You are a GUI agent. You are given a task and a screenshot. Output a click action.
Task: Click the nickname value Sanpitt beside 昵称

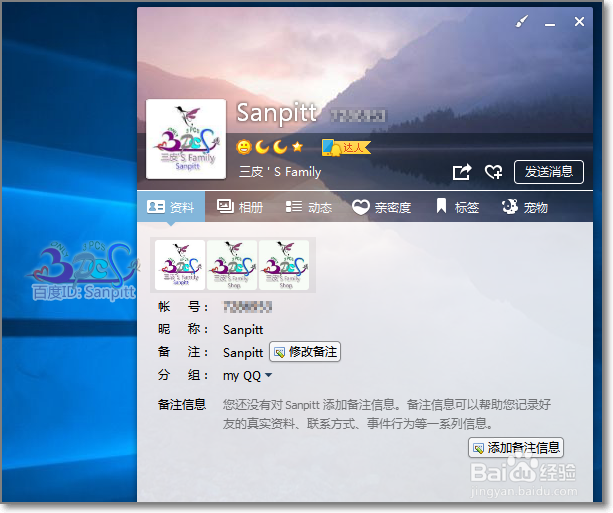coord(243,330)
